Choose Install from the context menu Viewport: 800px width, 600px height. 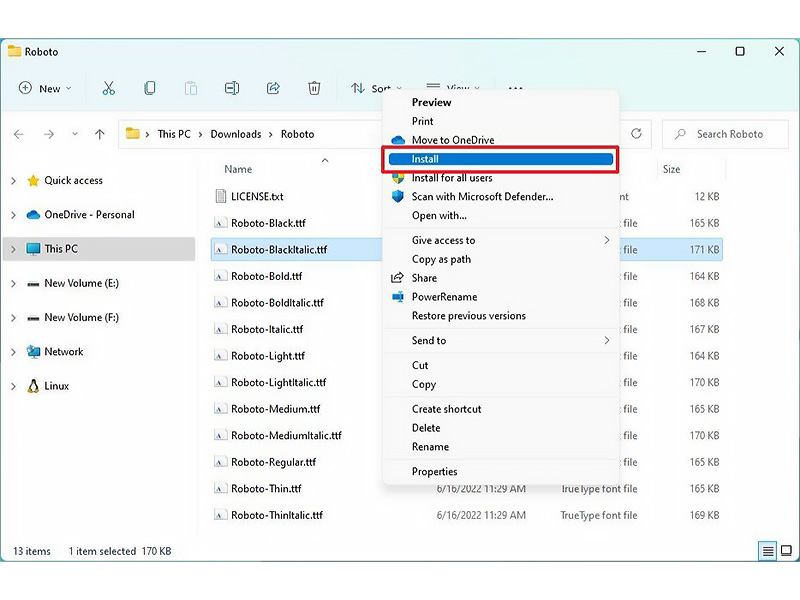click(501, 159)
